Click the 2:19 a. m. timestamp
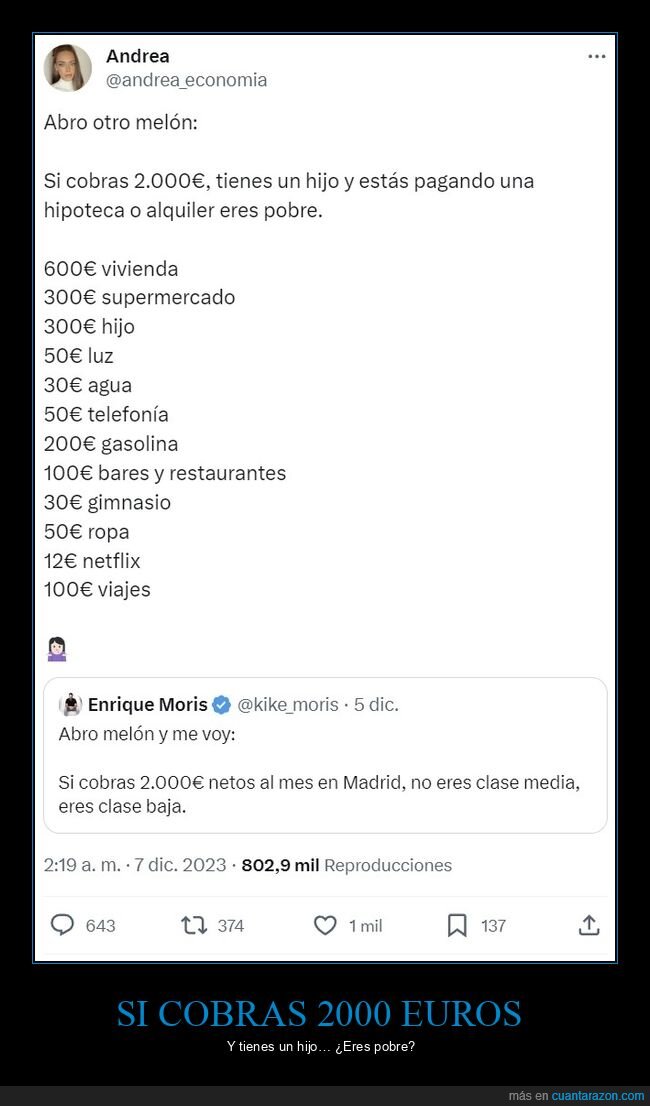650x1106 pixels. (x=83, y=865)
